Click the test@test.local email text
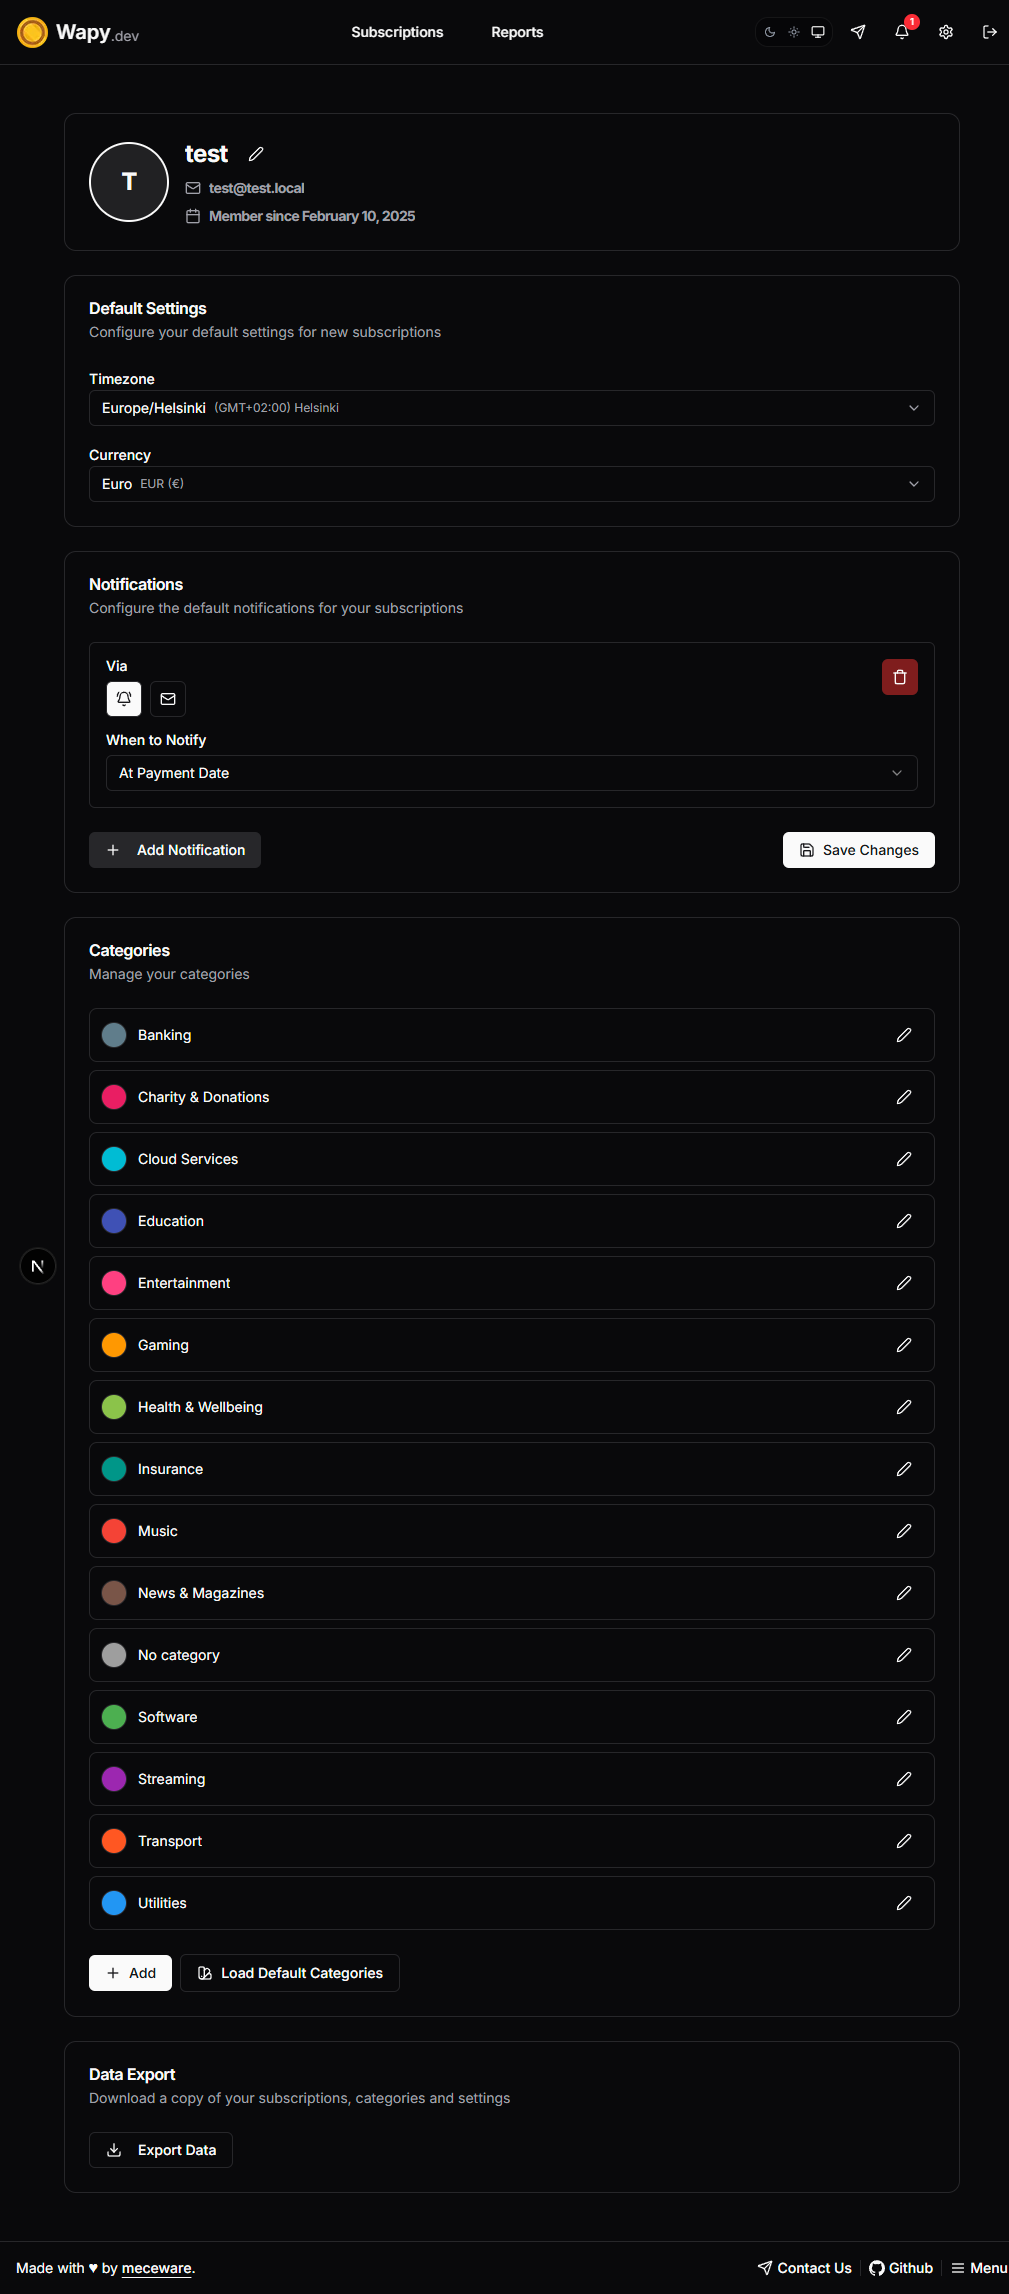Image resolution: width=1009 pixels, height=2294 pixels. point(256,188)
